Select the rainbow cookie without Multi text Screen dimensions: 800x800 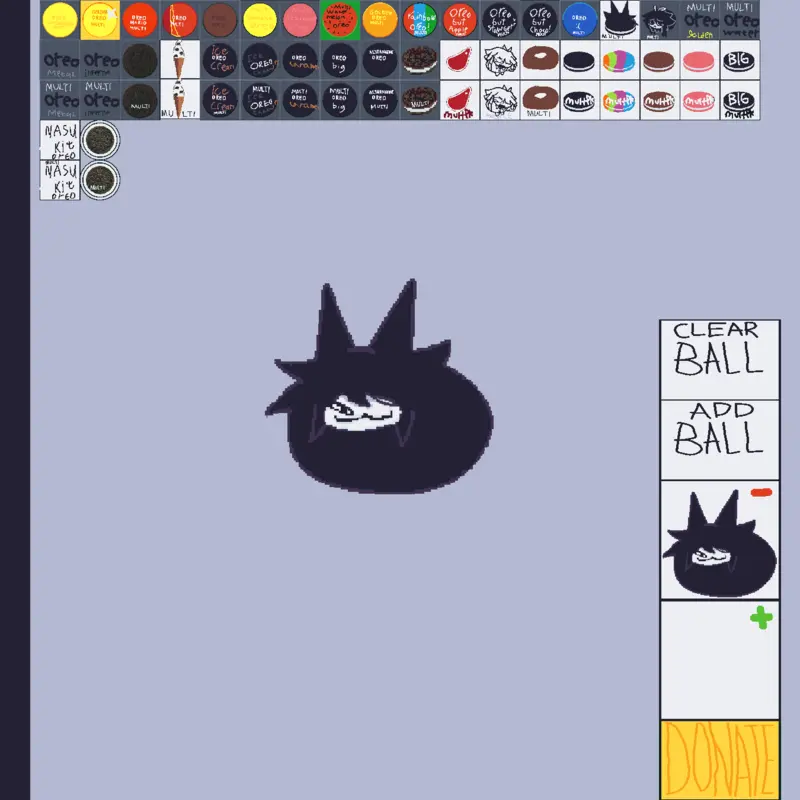(x=619, y=60)
